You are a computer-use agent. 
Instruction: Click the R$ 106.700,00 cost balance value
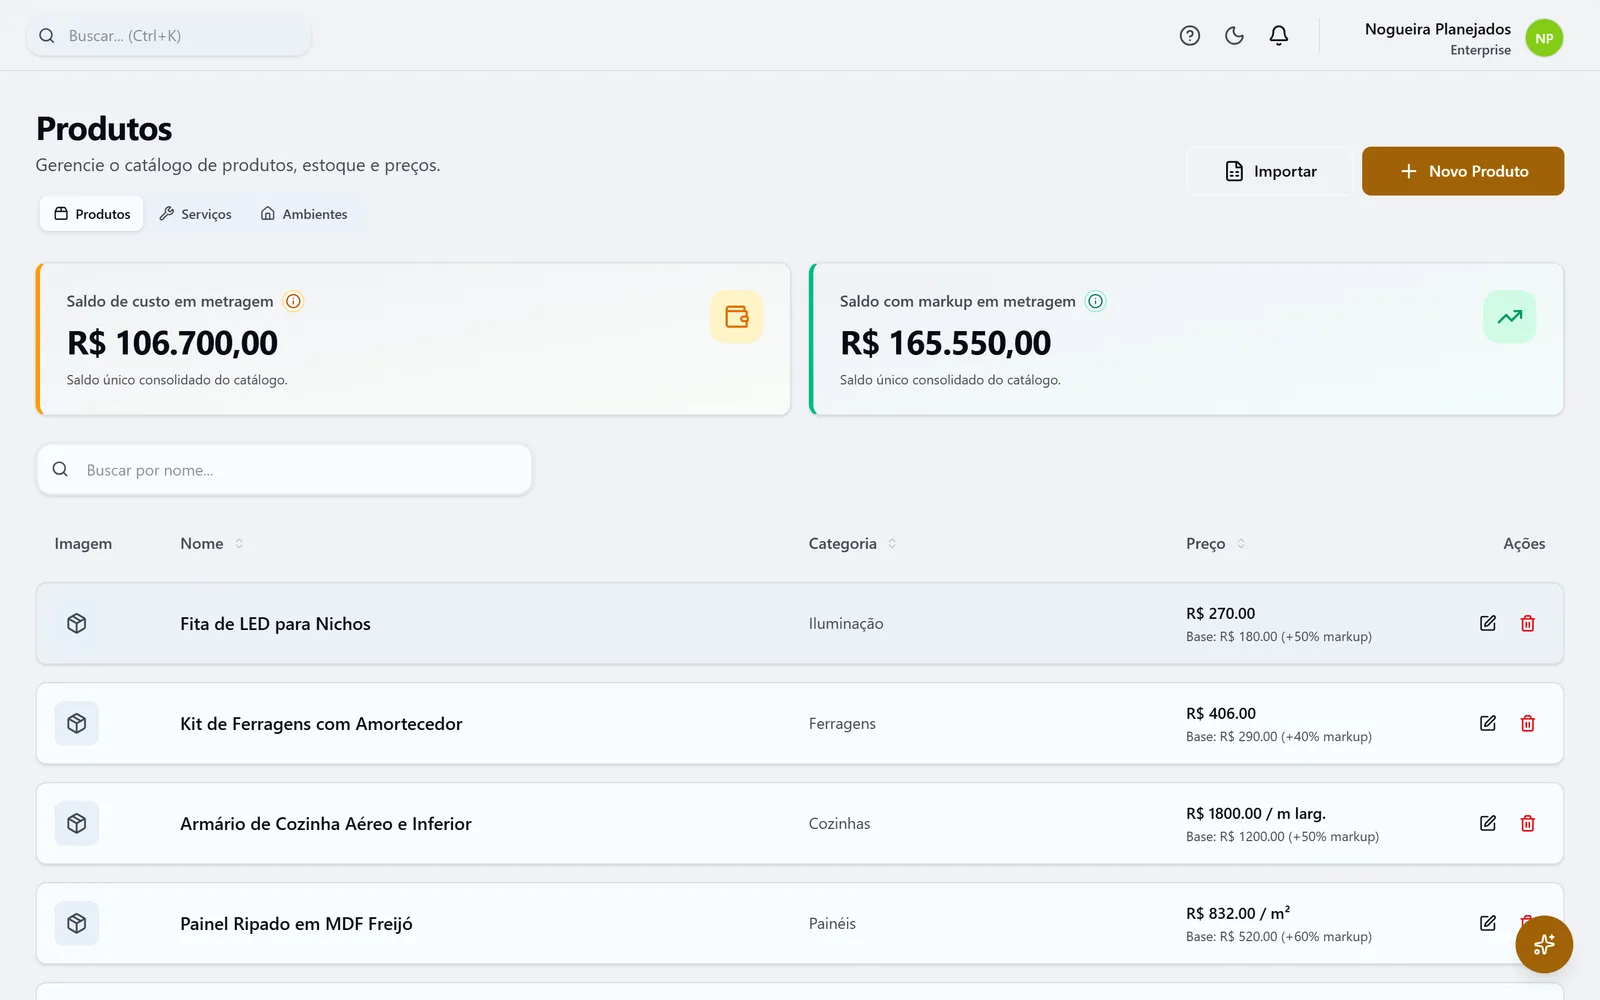coord(172,343)
